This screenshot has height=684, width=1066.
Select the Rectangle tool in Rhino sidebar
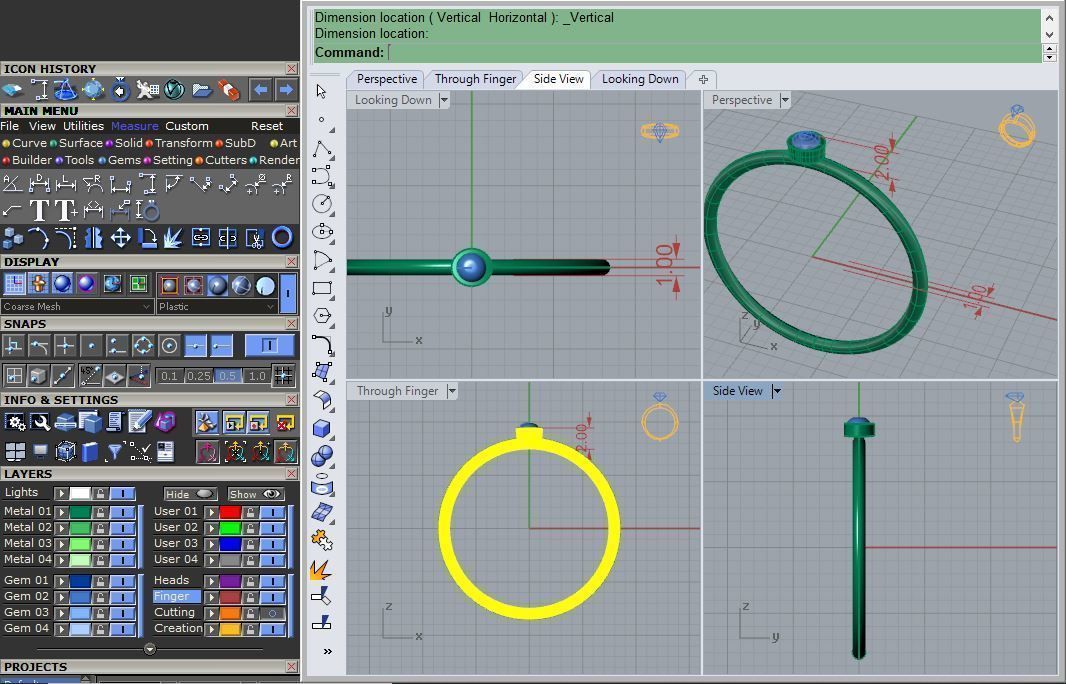322,288
